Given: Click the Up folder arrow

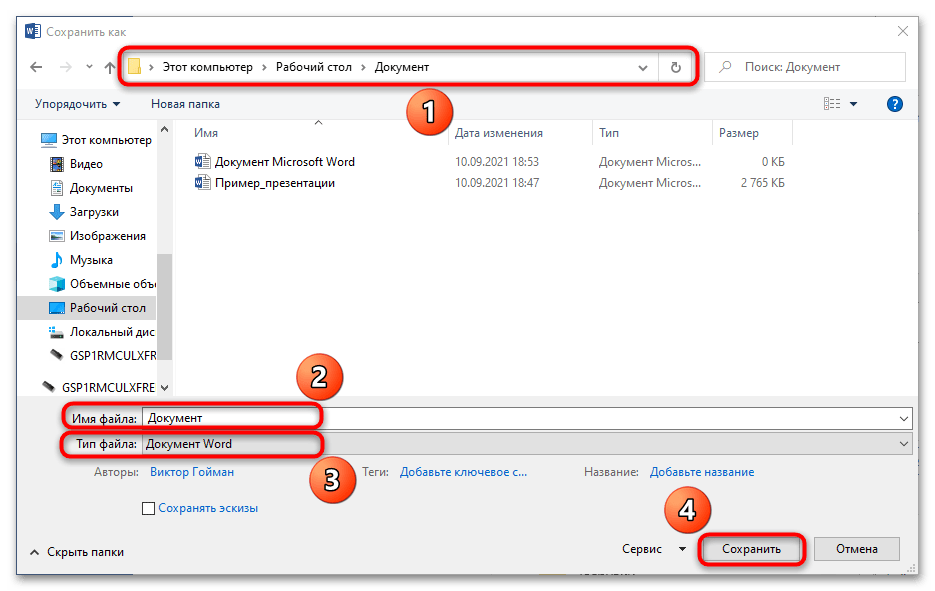Looking at the screenshot, I should (x=110, y=68).
